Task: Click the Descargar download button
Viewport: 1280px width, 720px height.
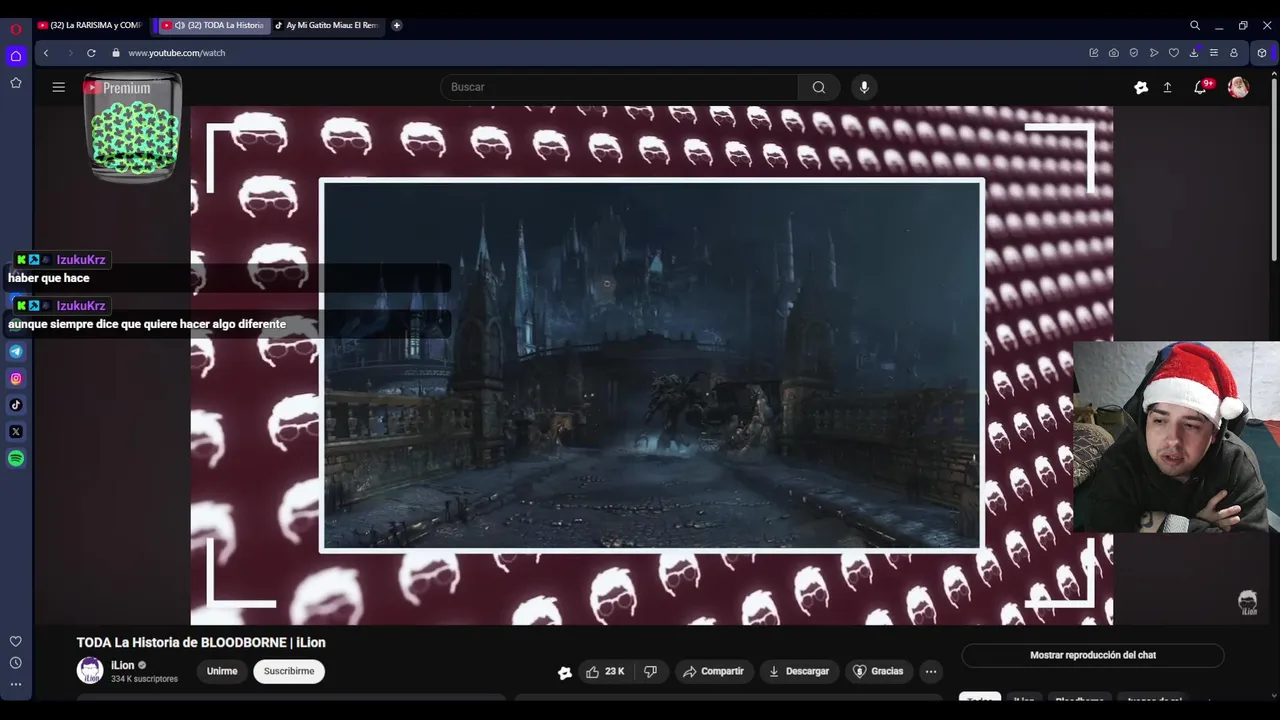Action: point(799,671)
